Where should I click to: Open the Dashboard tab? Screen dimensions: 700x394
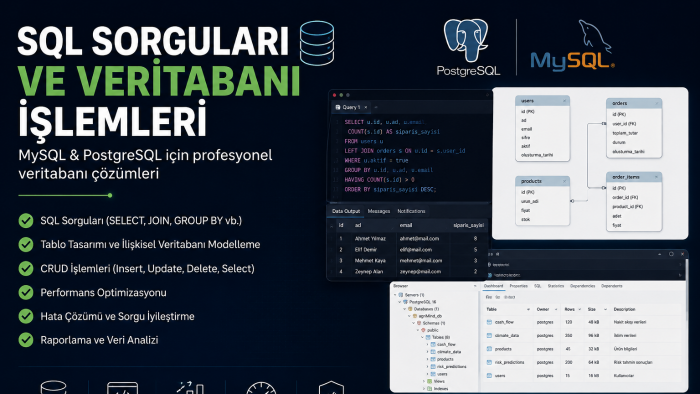click(x=493, y=286)
